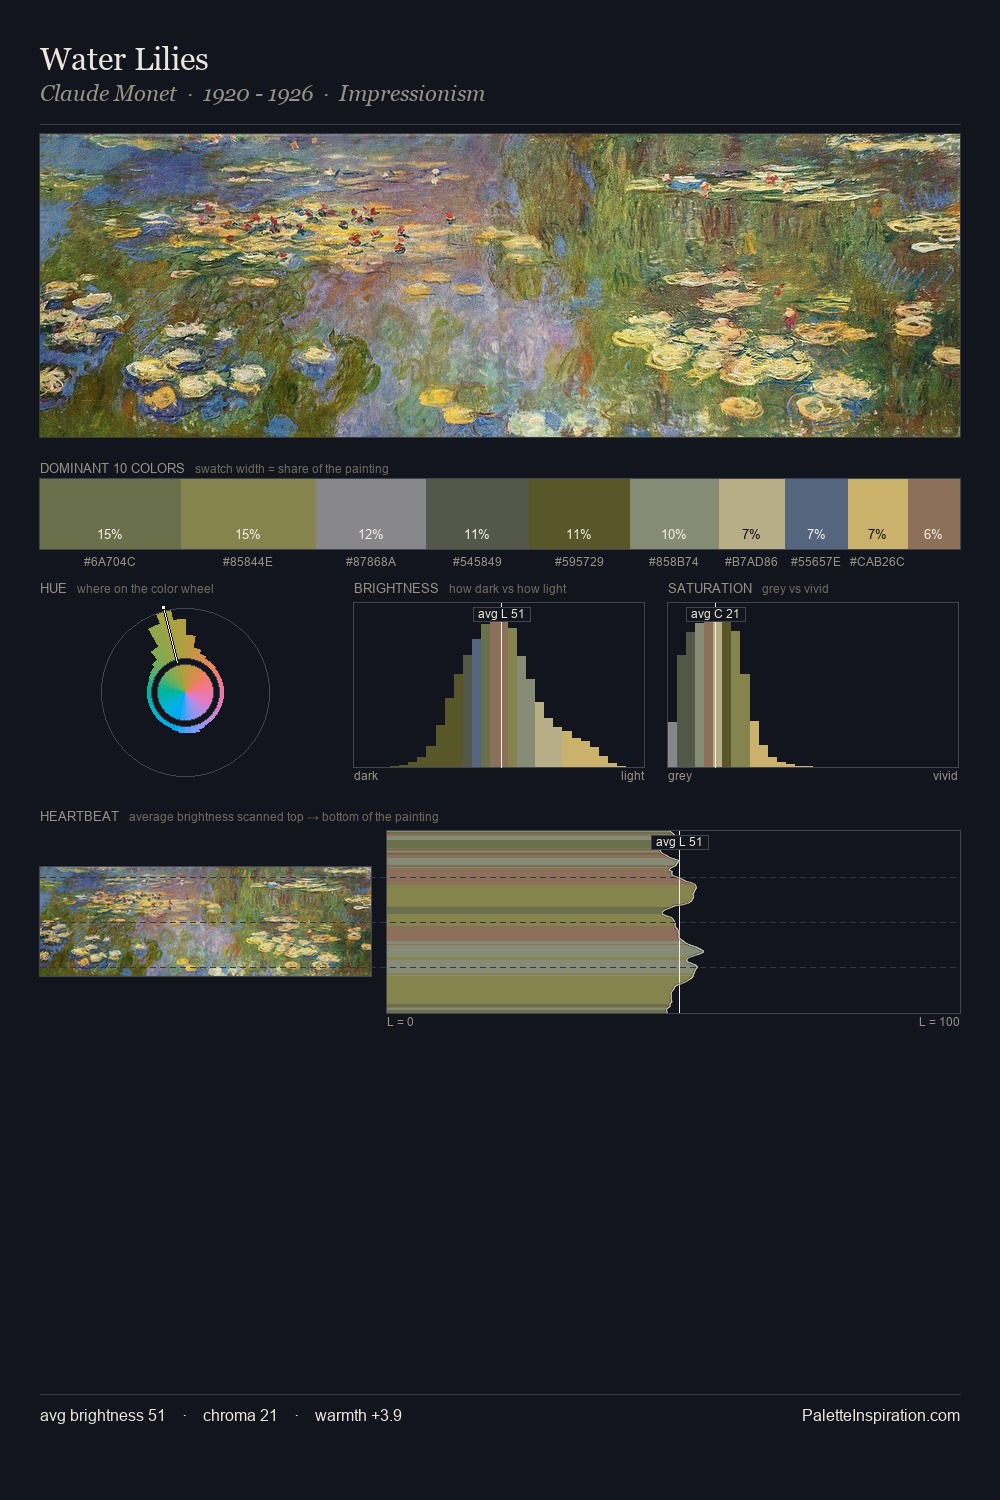Click the "#858B74" hex label
This screenshot has height=1500, width=1000.
point(674,562)
